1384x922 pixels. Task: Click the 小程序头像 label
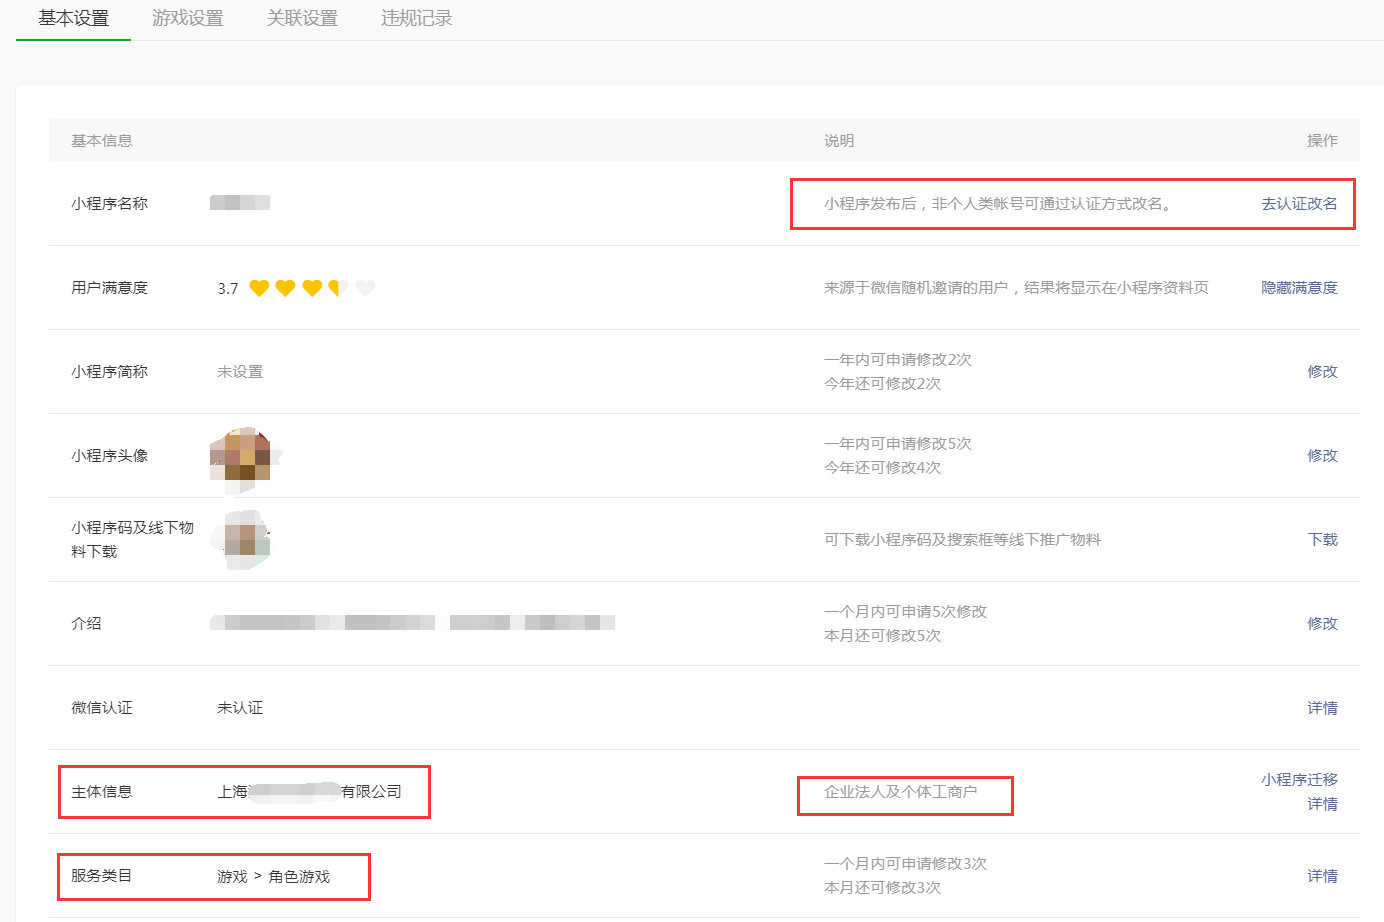(109, 455)
